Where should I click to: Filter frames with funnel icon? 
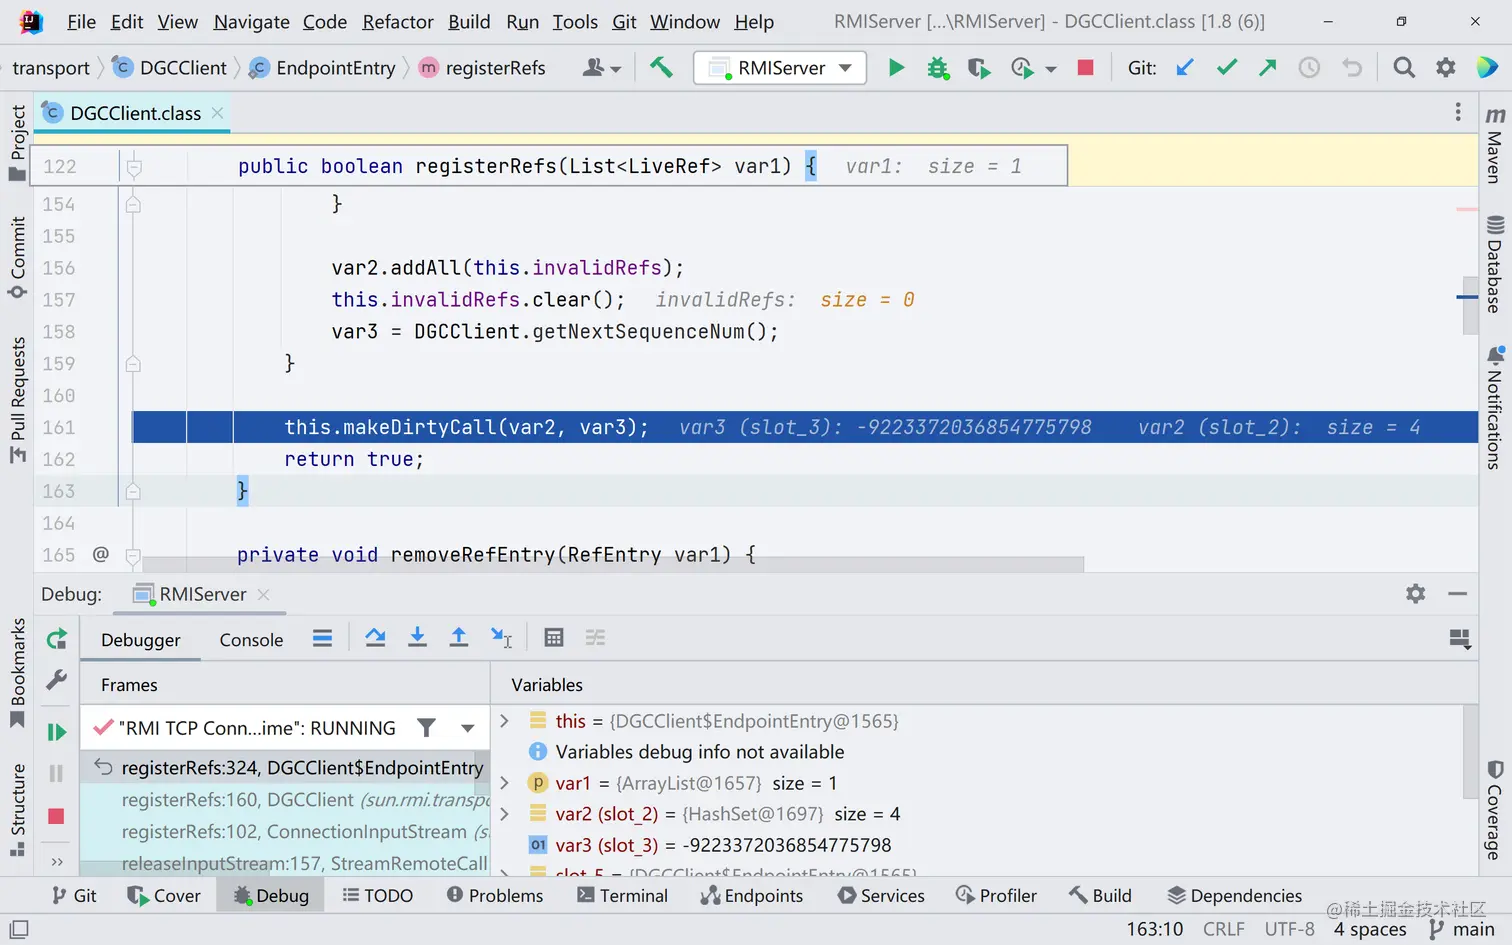[426, 728]
